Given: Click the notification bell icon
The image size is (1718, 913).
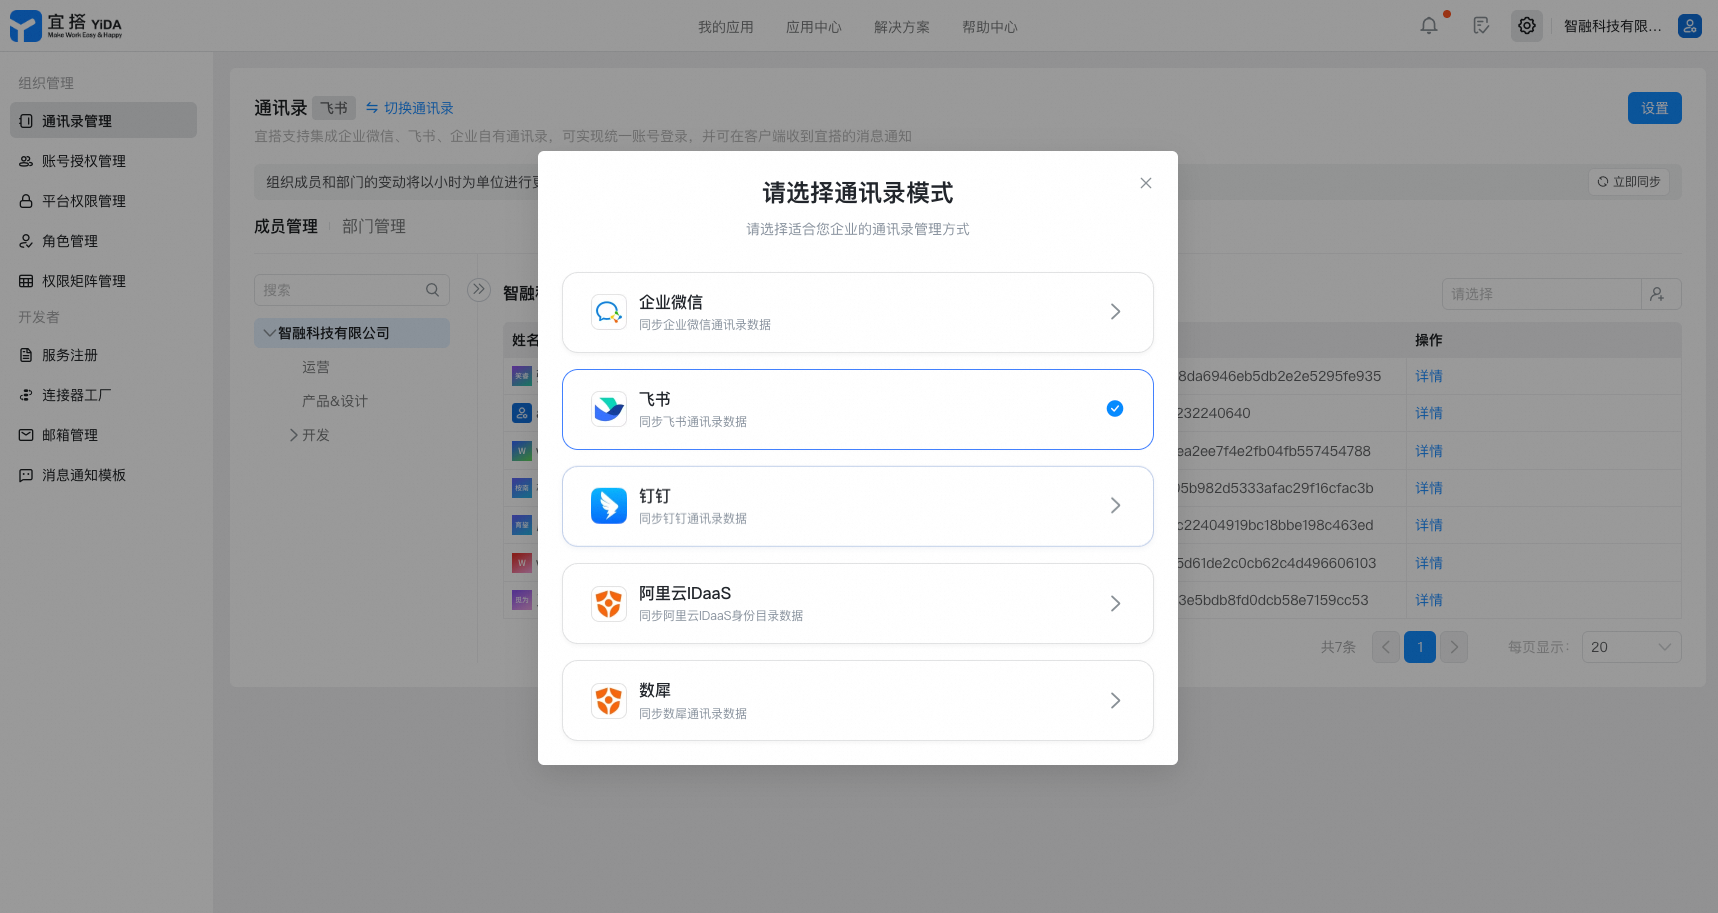Looking at the screenshot, I should pyautogui.click(x=1429, y=26).
